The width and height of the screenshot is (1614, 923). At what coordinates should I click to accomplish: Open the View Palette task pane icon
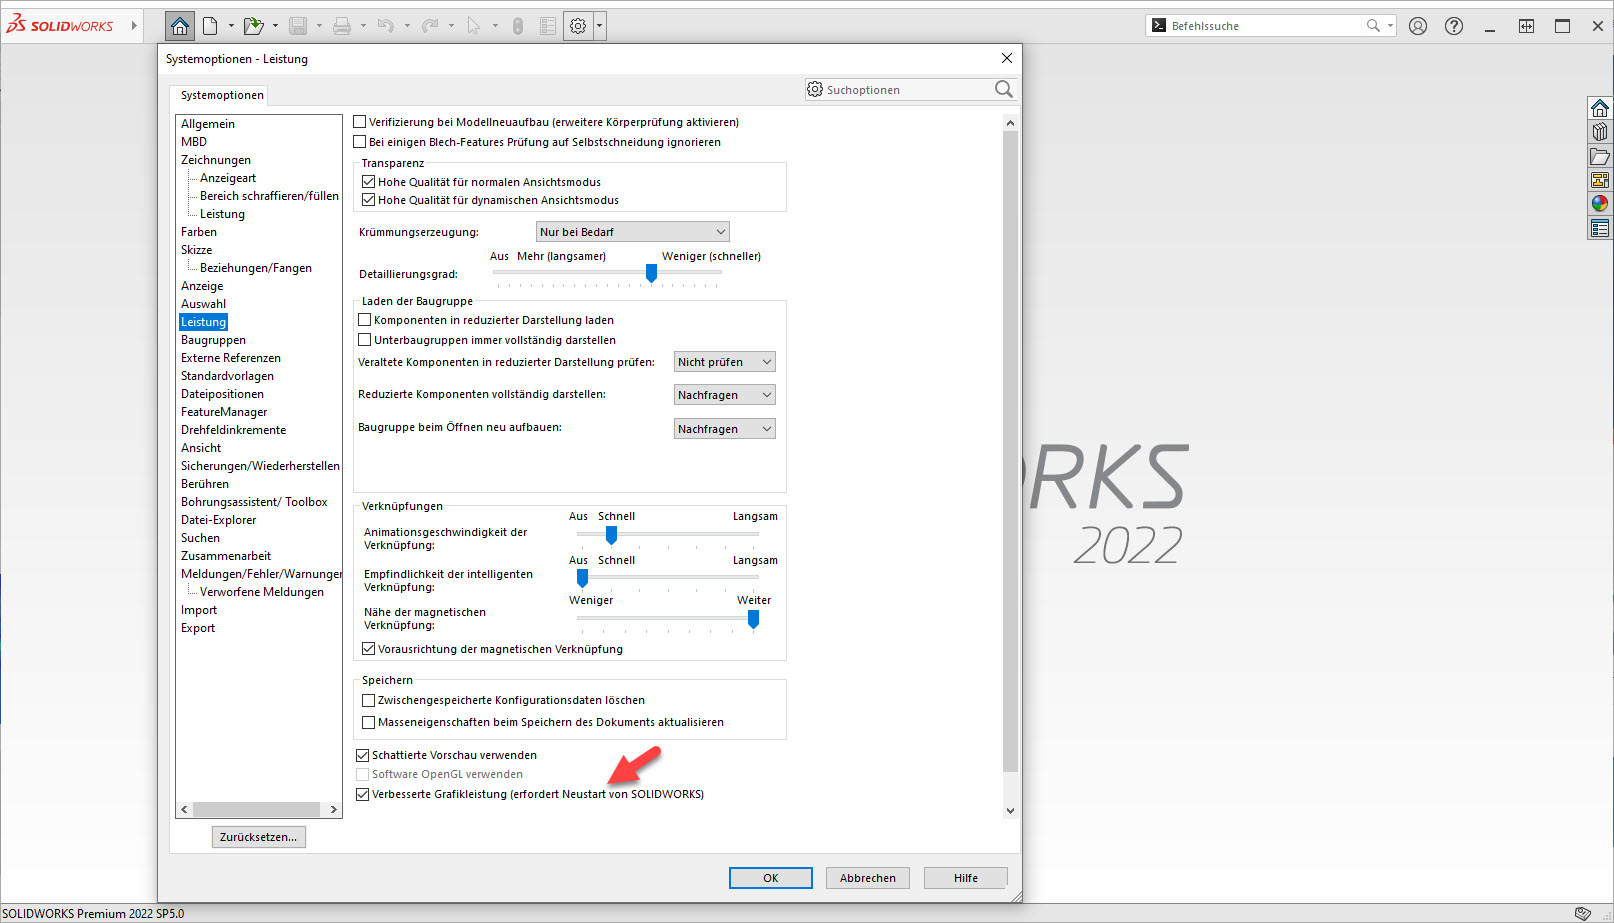pos(1600,180)
